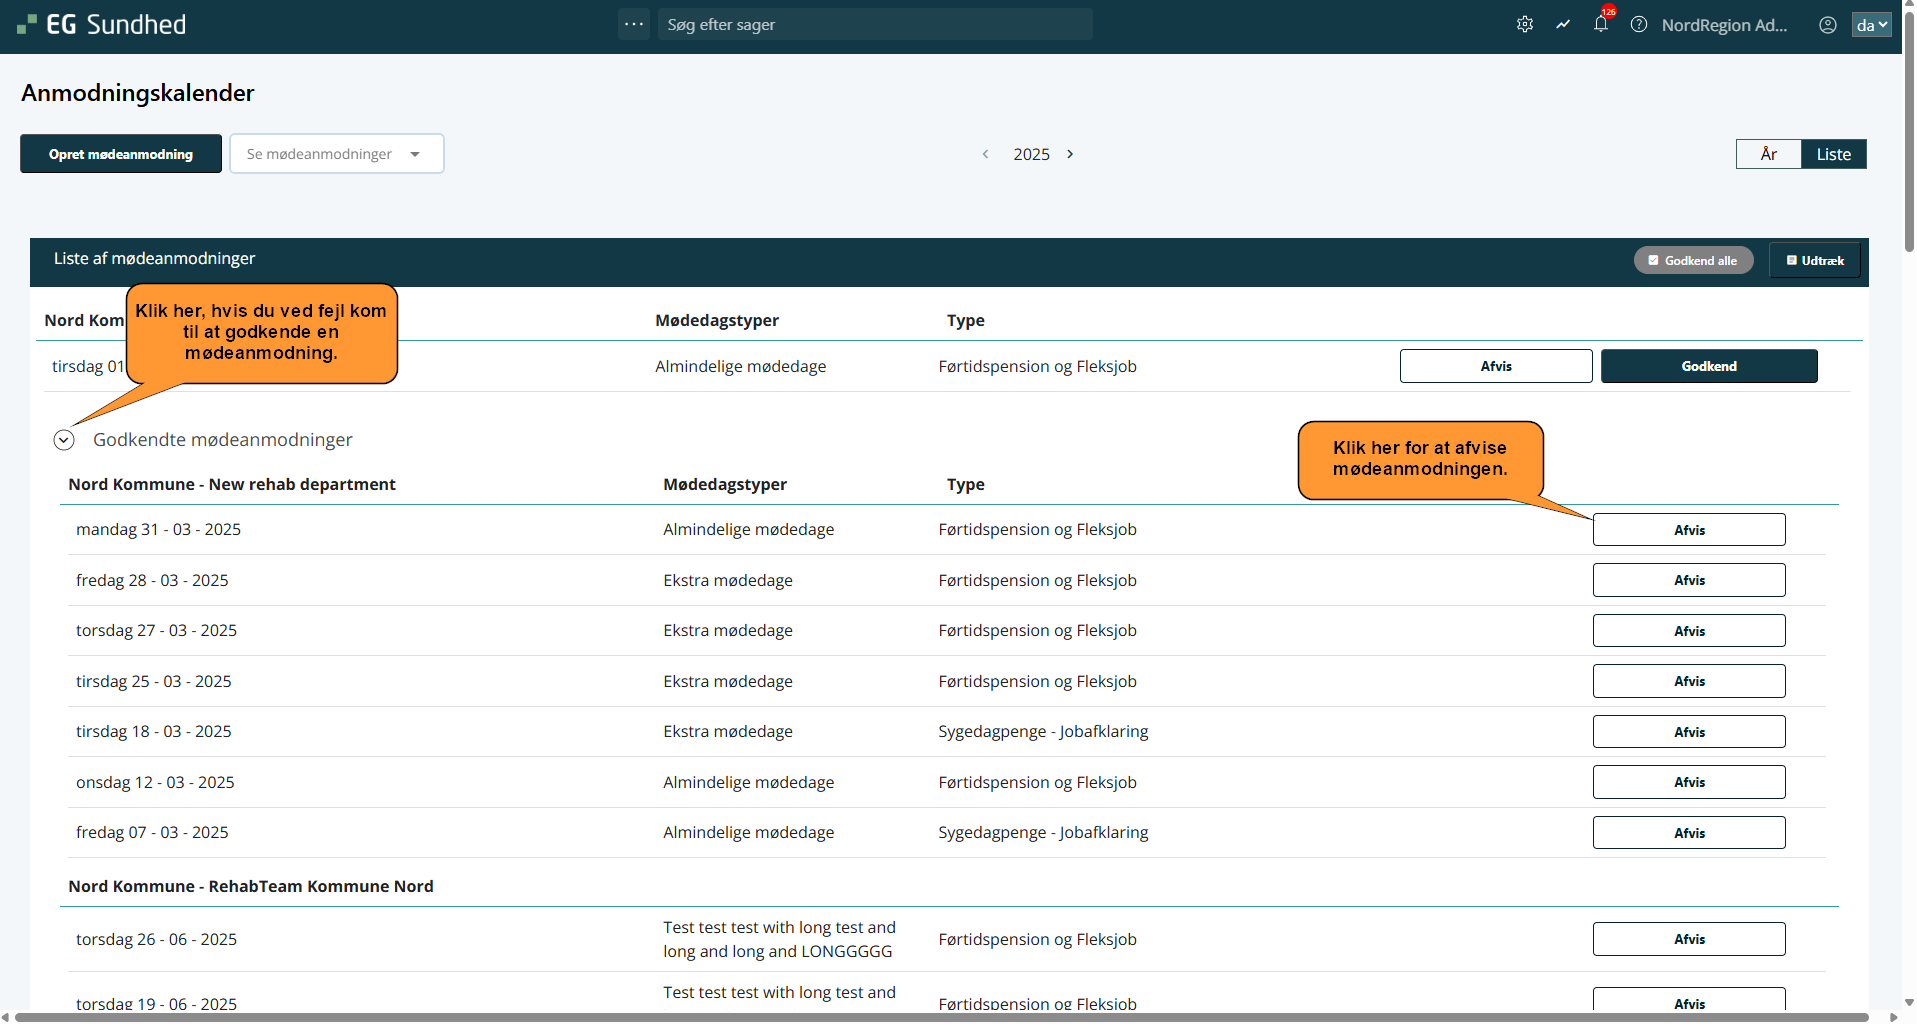The height and width of the screenshot is (1024, 1917).
Task: Click Afvis for mandag 31 - 03 - 2025
Action: 1688,530
